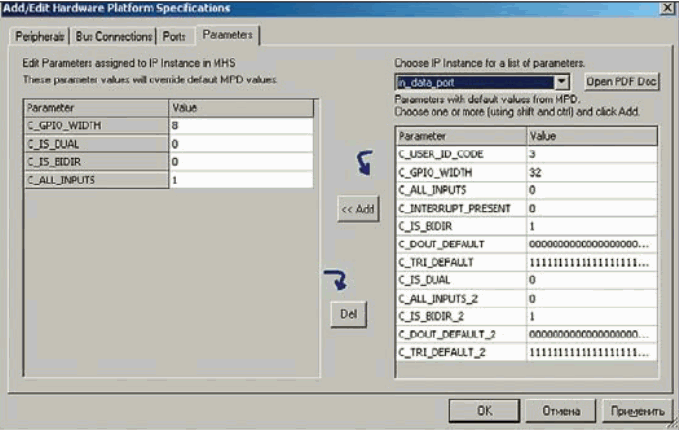Click the Parameters tab
The height and width of the screenshot is (430, 679).
[227, 36]
